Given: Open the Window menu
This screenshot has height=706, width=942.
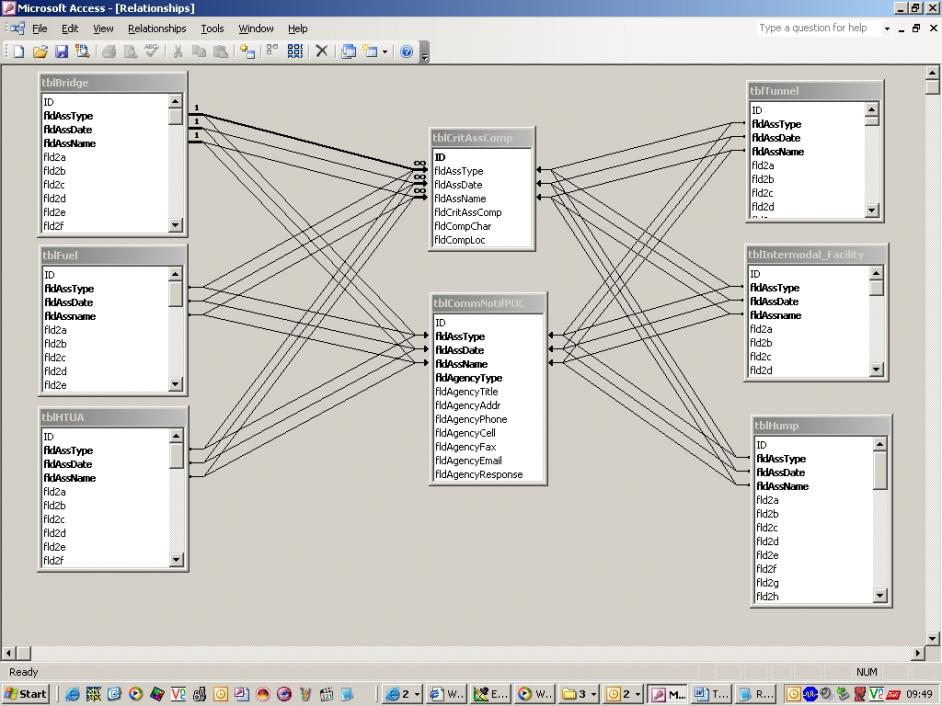Looking at the screenshot, I should (256, 28).
